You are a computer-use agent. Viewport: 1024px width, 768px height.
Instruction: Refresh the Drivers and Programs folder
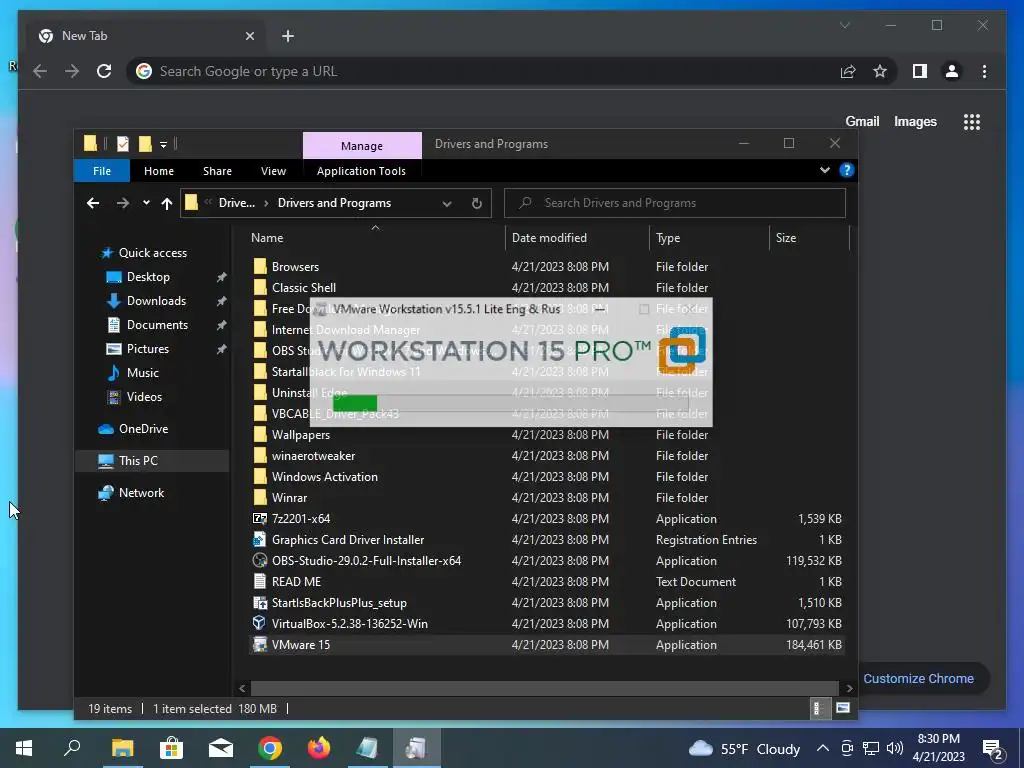pos(477,203)
